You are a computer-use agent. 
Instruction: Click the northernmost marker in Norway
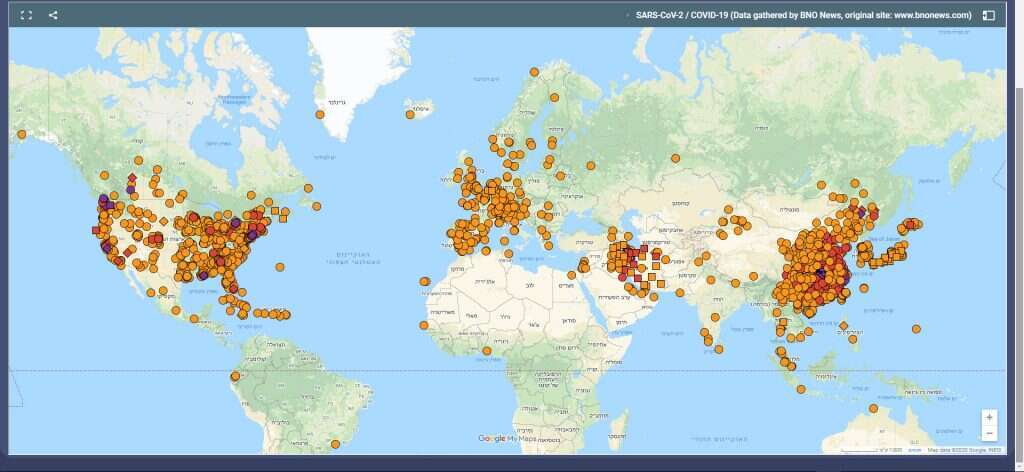[x=535, y=72]
